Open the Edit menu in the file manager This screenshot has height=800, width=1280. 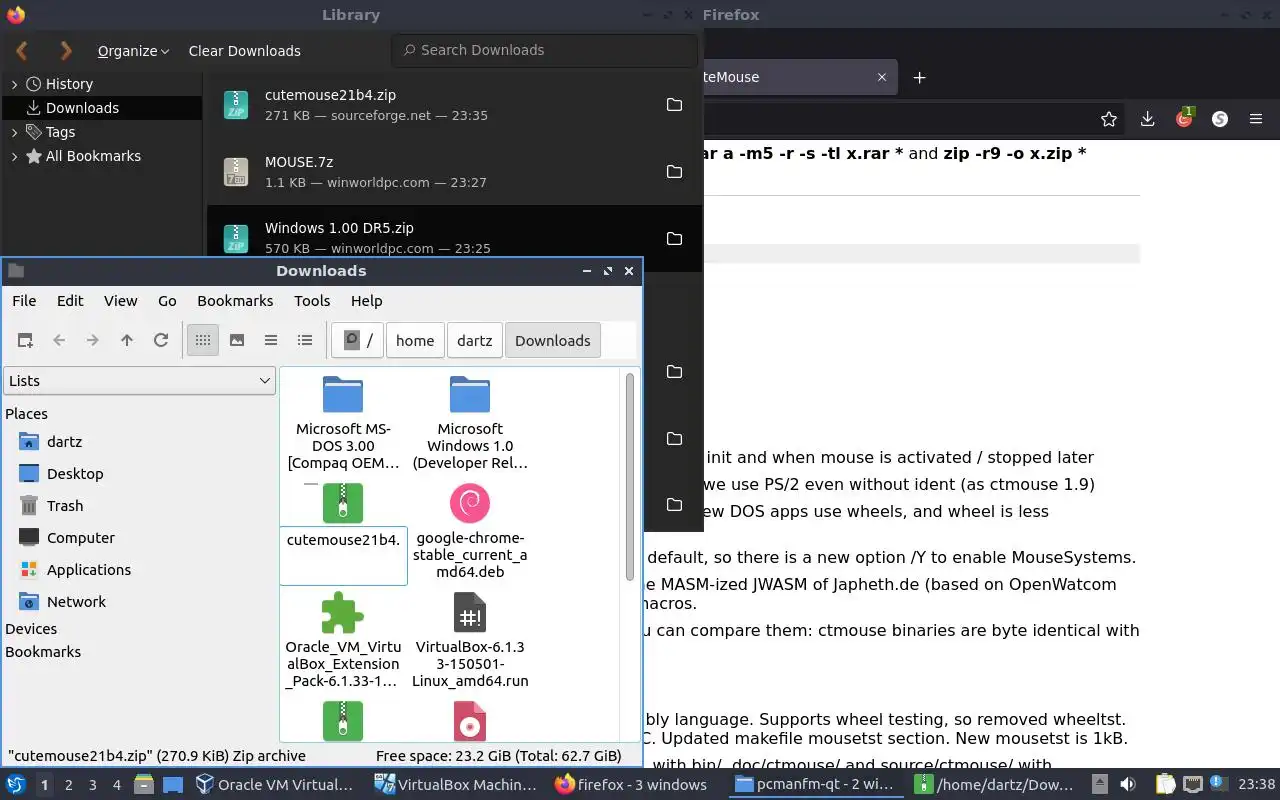70,301
